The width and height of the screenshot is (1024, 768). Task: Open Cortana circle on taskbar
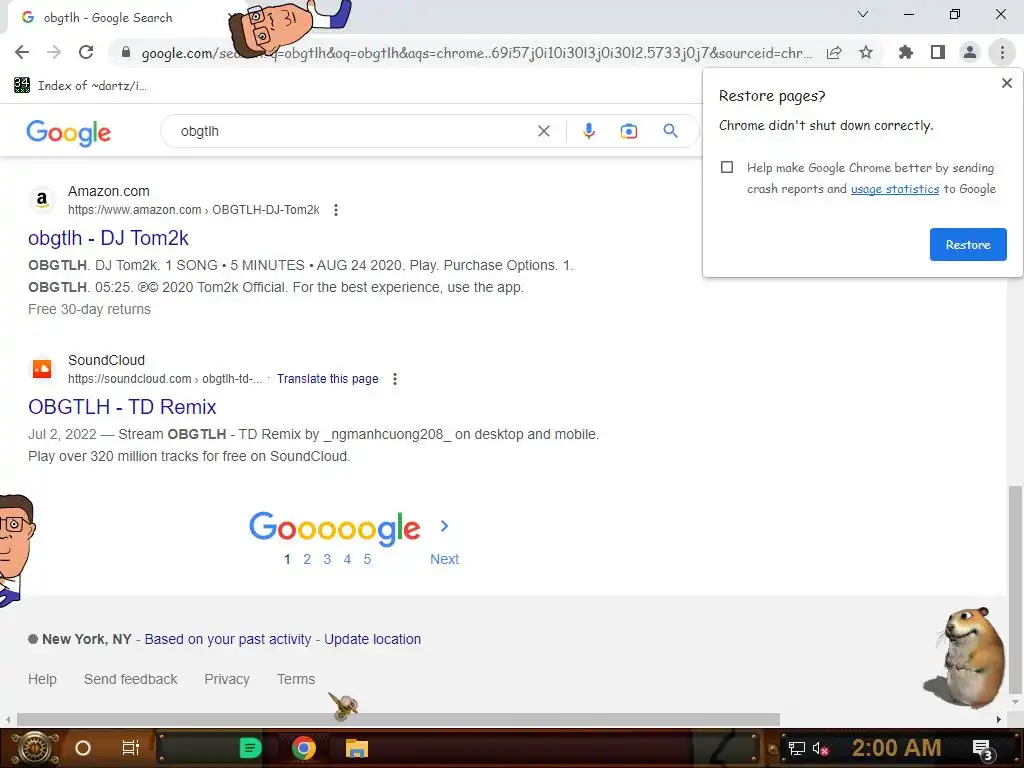coord(83,748)
